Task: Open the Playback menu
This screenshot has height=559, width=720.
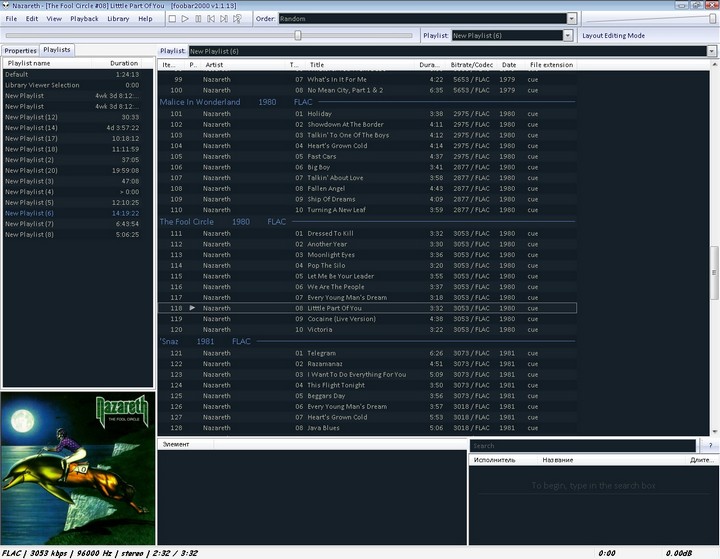Action: pos(84,18)
